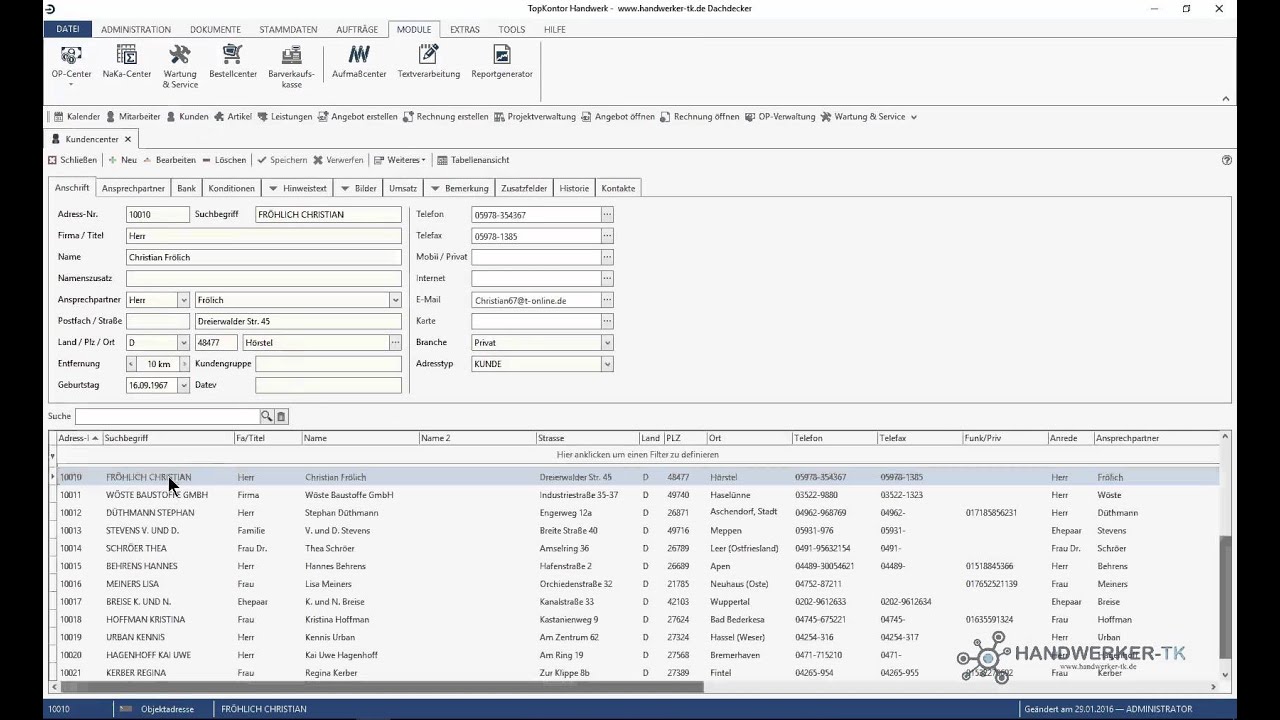
Task: Decrease Entfernung with left stepper arrow
Action: (131, 364)
